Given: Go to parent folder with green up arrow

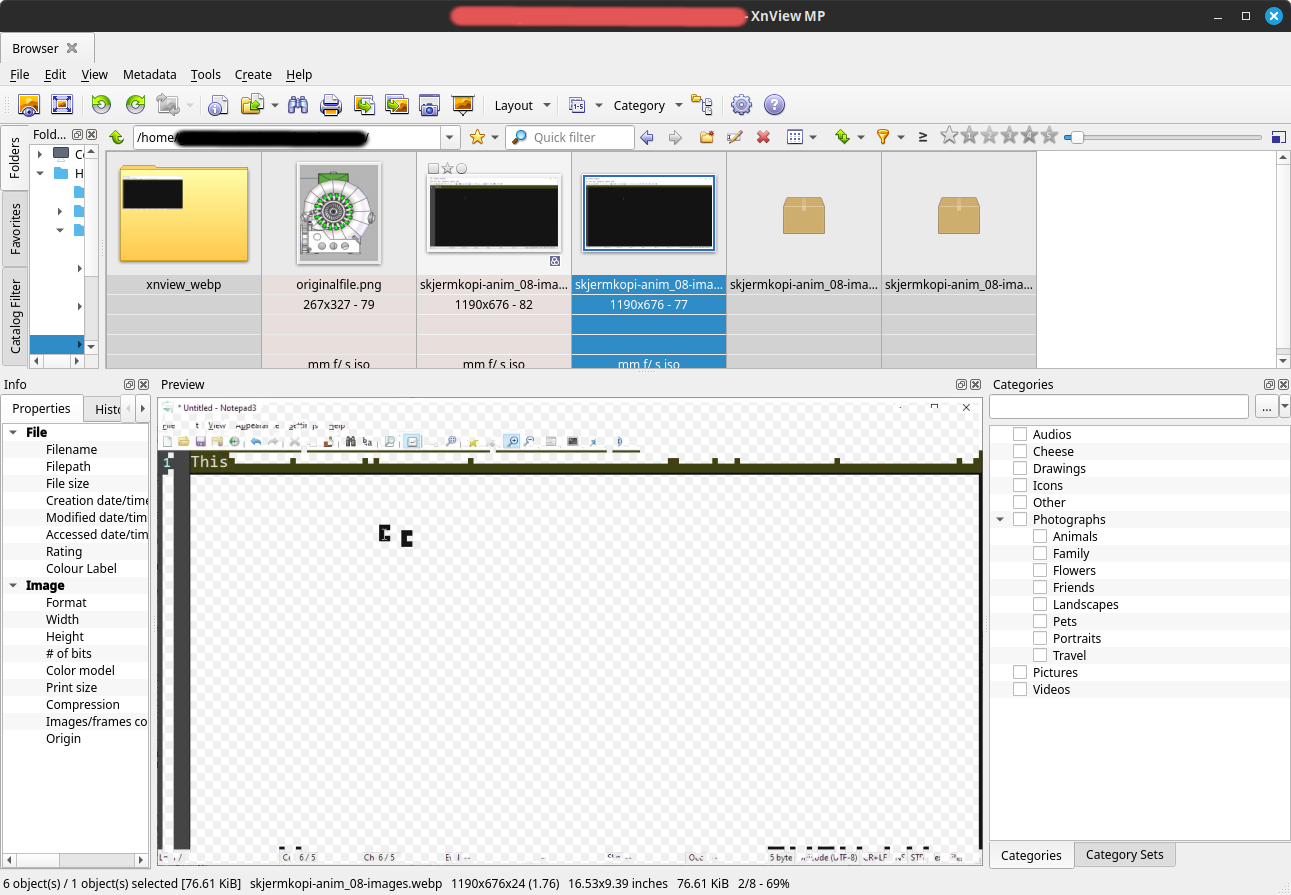Looking at the screenshot, I should tap(117, 137).
